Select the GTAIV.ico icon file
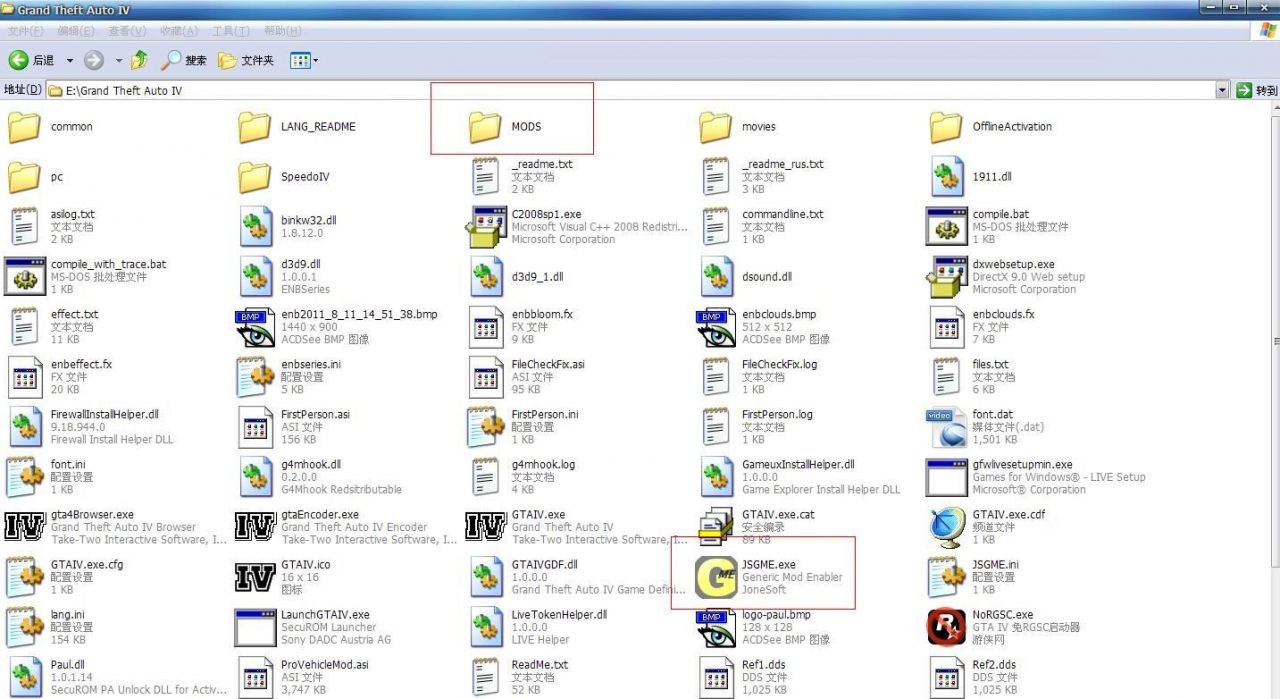This screenshot has height=699, width=1280. click(x=256, y=577)
